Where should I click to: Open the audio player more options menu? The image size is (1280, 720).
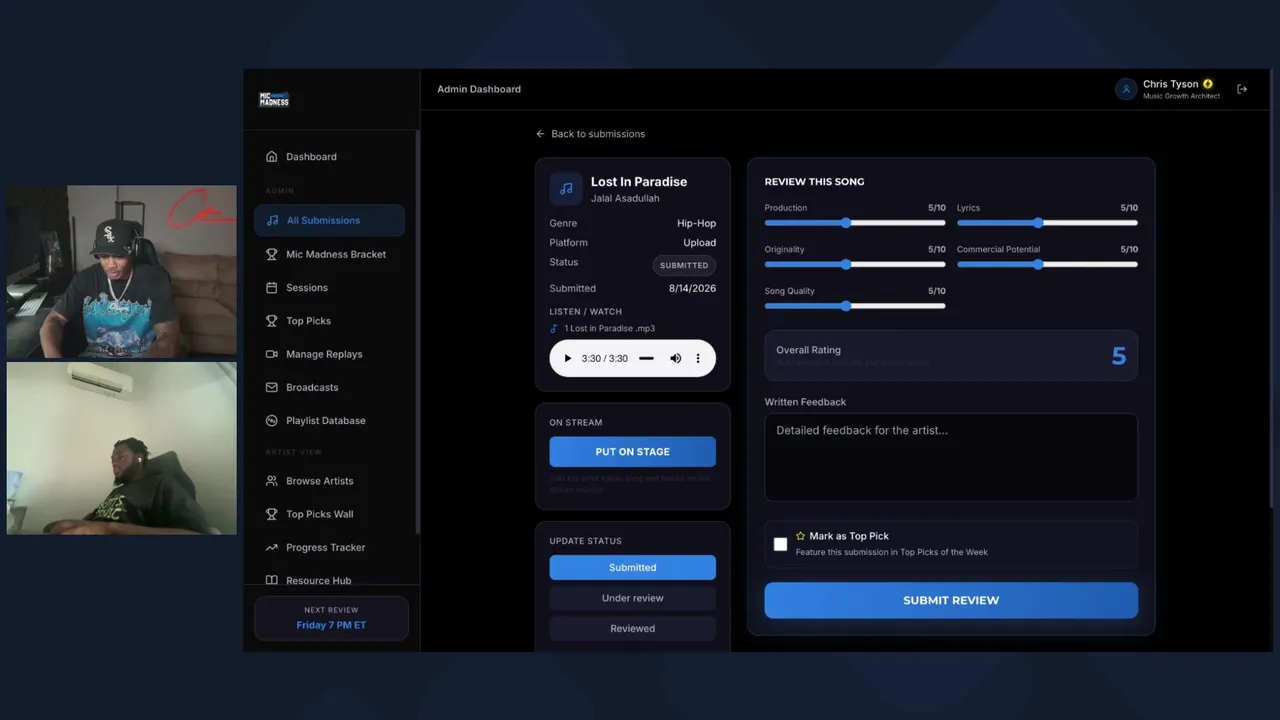tap(698, 358)
